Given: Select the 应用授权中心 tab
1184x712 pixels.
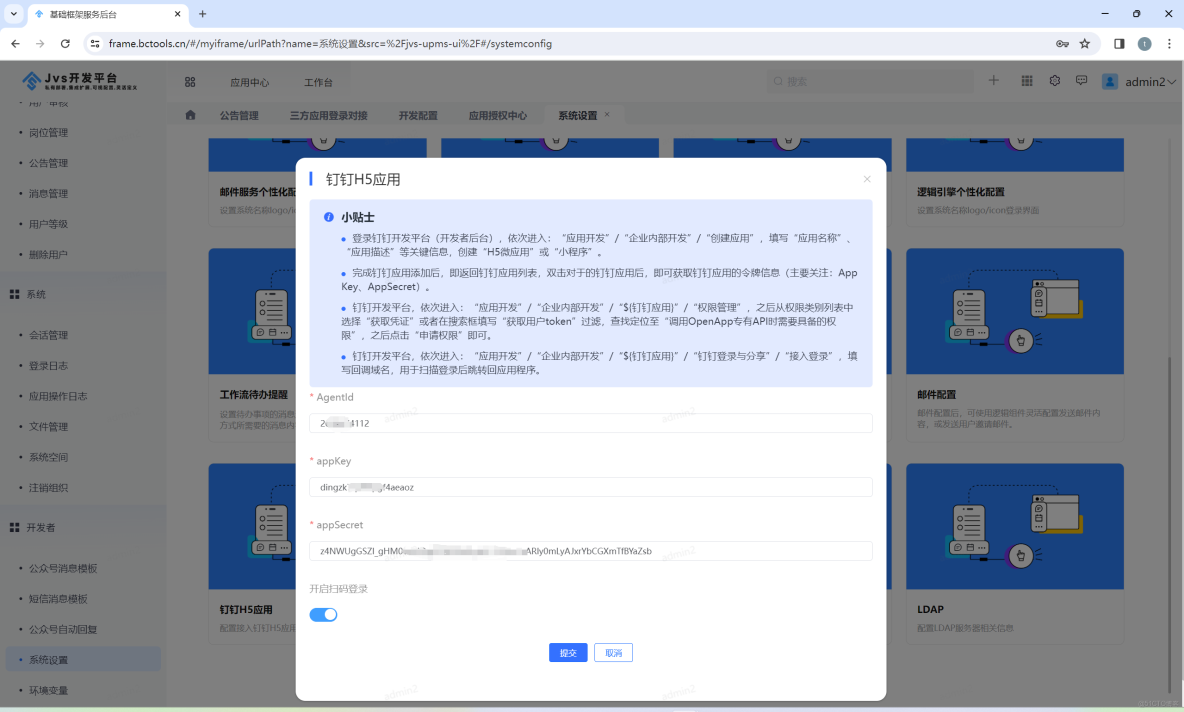Looking at the screenshot, I should pos(496,115).
